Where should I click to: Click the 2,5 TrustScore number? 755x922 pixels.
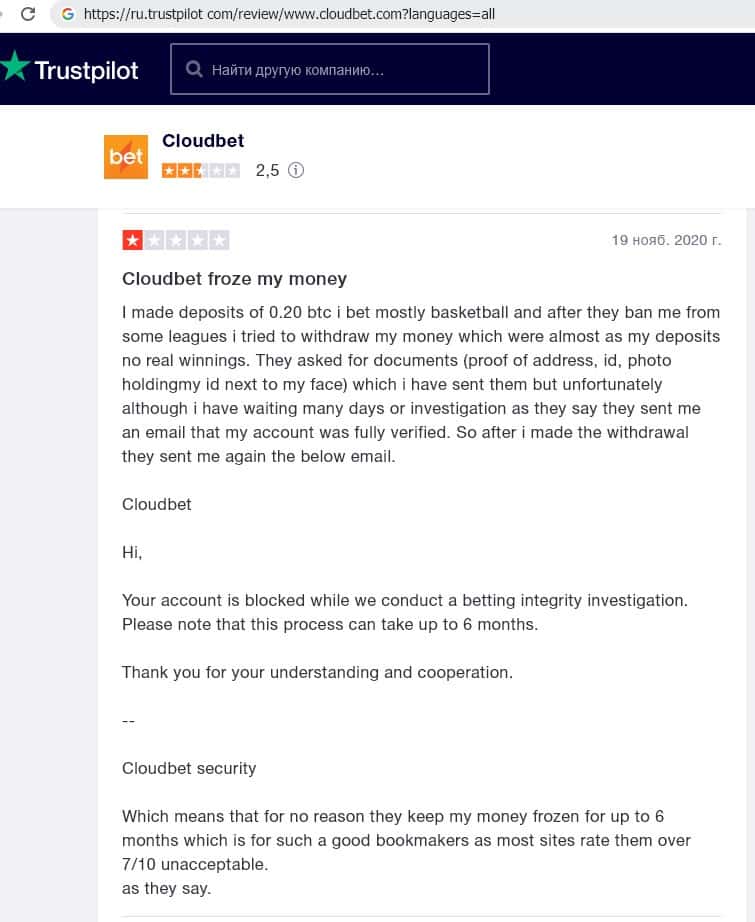(267, 171)
